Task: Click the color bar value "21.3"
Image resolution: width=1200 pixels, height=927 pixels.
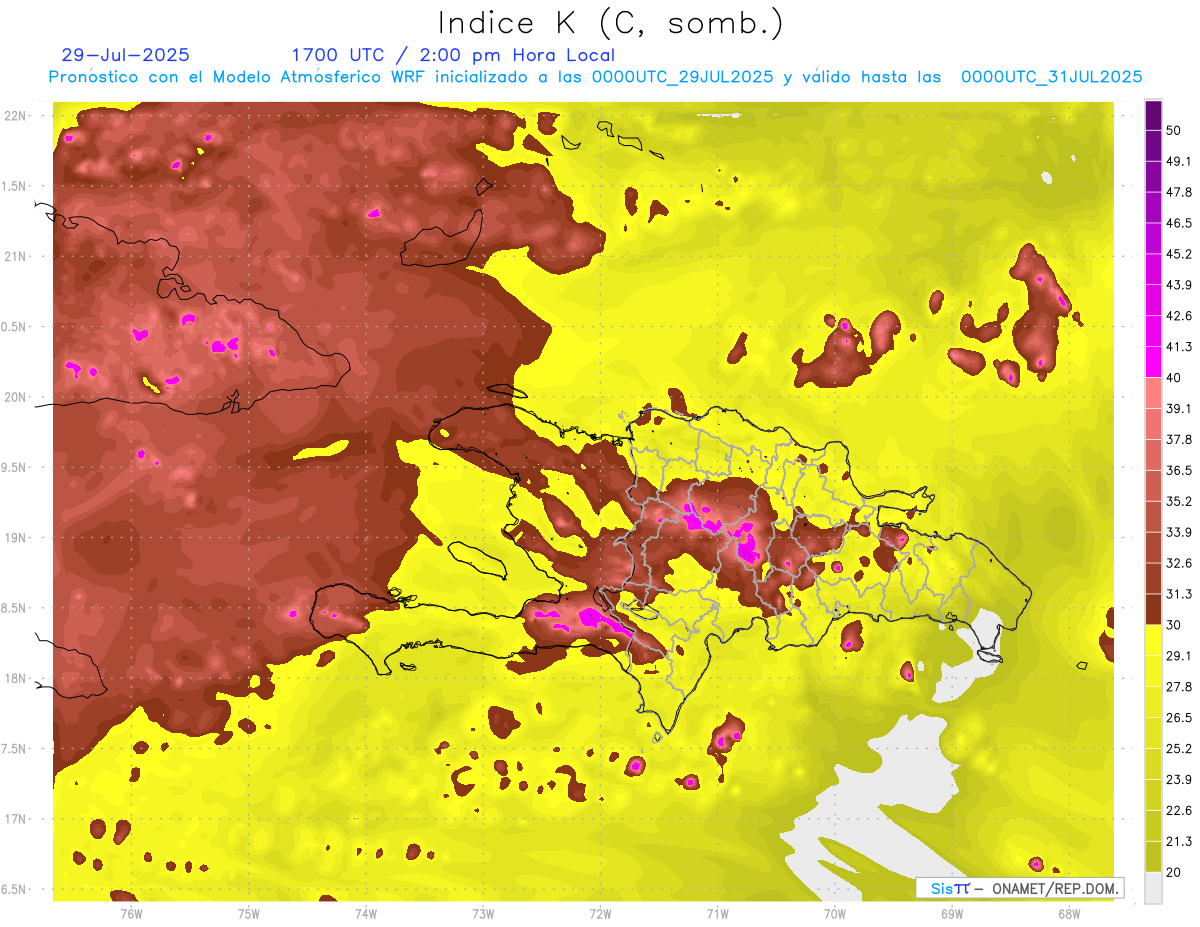Action: pyautogui.click(x=1179, y=842)
